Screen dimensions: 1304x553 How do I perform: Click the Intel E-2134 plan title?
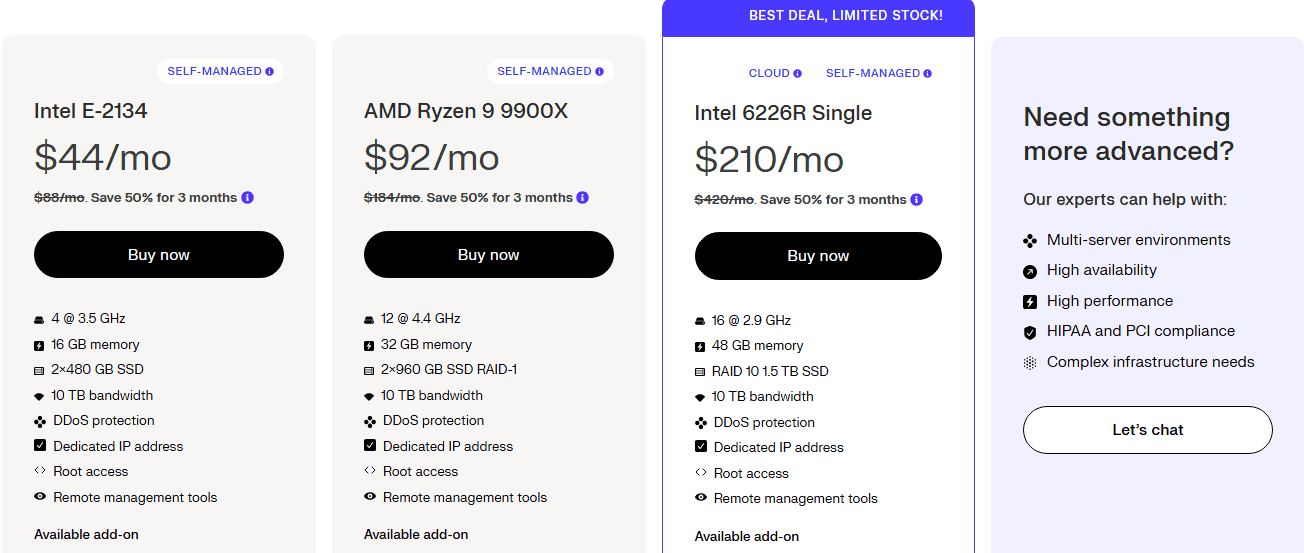pyautogui.click(x=91, y=111)
